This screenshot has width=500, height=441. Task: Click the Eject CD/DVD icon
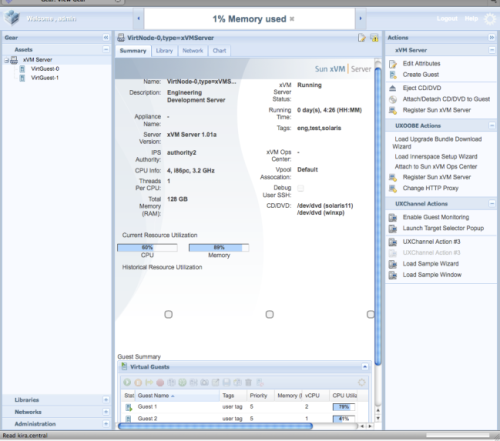pos(393,88)
